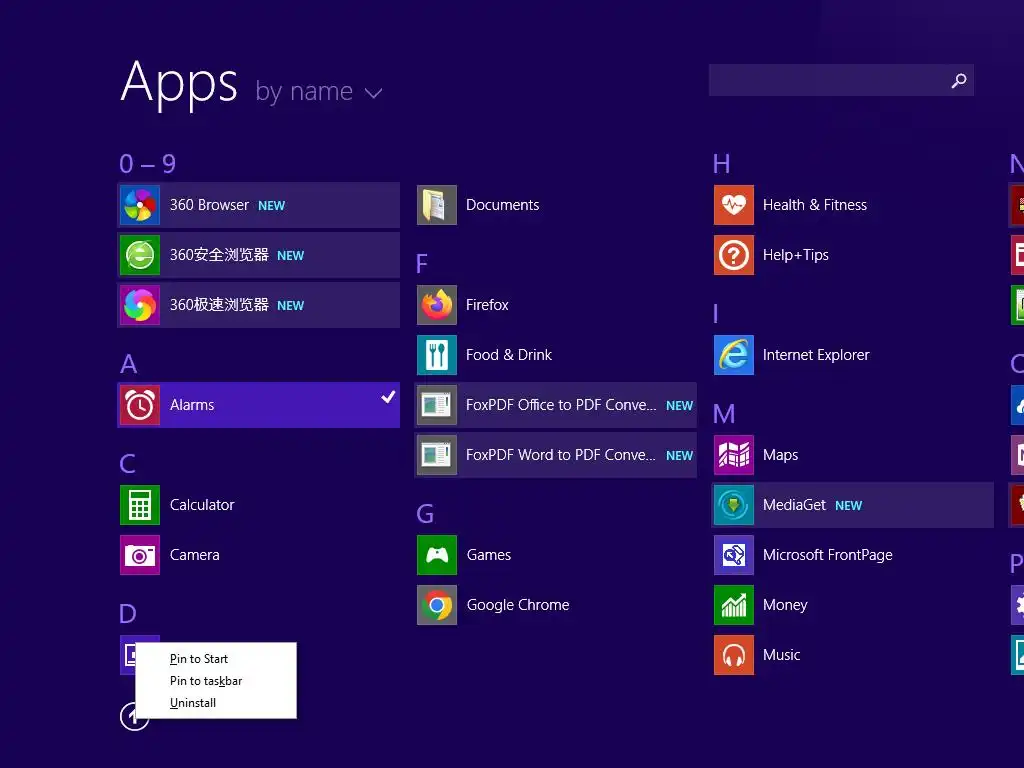Open the Health & Fitness heart icon

(734, 205)
